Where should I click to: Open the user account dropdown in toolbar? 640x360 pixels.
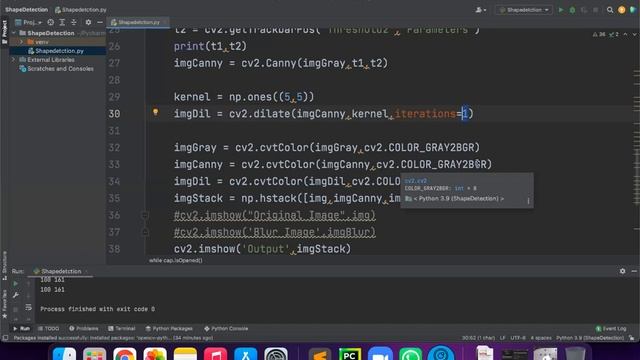[481, 10]
